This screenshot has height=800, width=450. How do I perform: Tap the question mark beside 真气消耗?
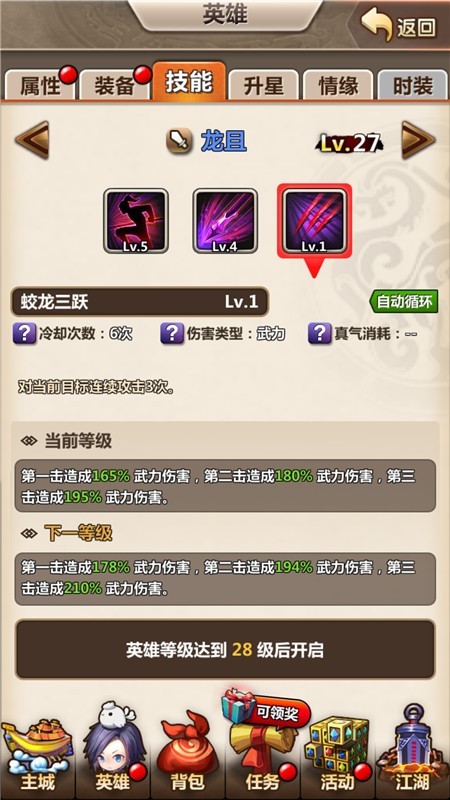click(320, 334)
